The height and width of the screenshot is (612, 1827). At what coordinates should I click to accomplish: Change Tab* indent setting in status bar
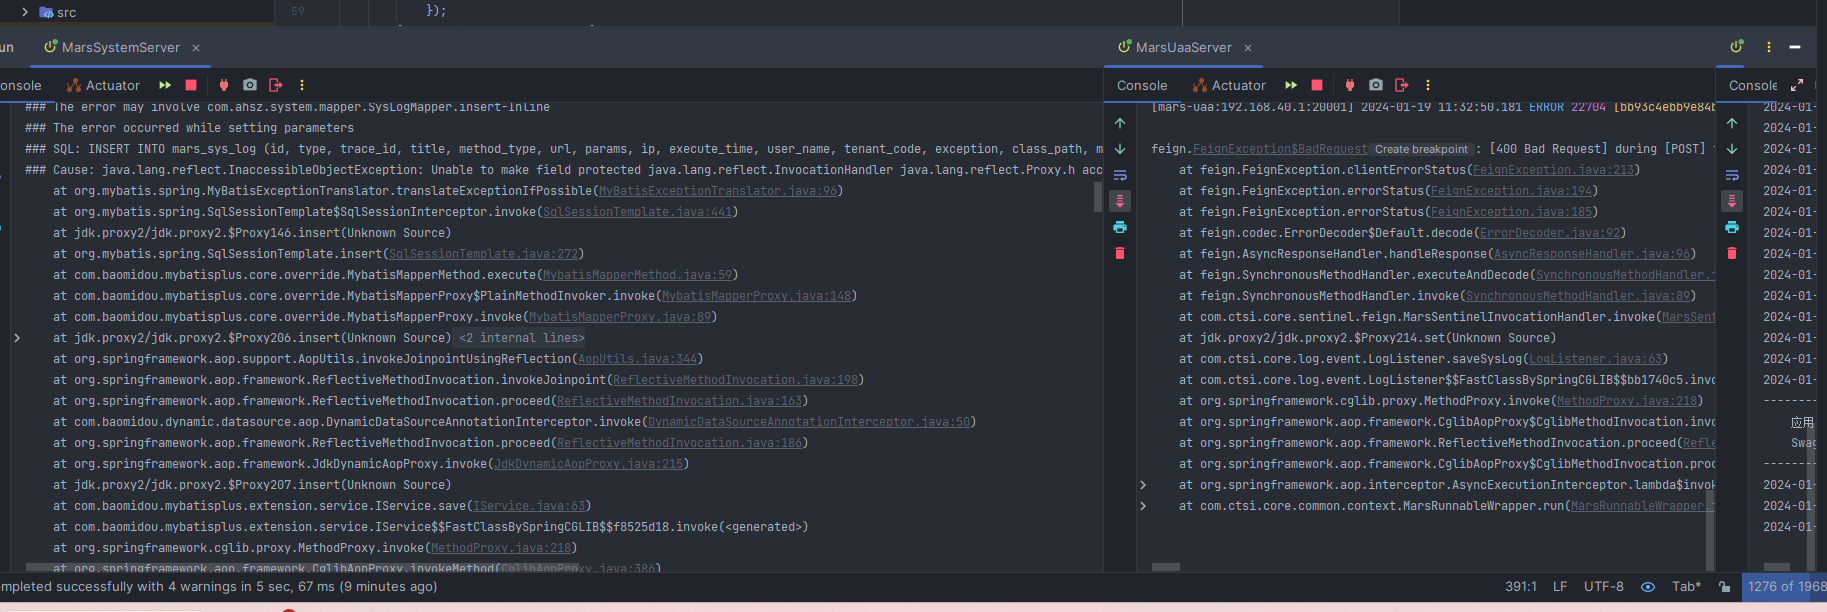tap(1686, 587)
